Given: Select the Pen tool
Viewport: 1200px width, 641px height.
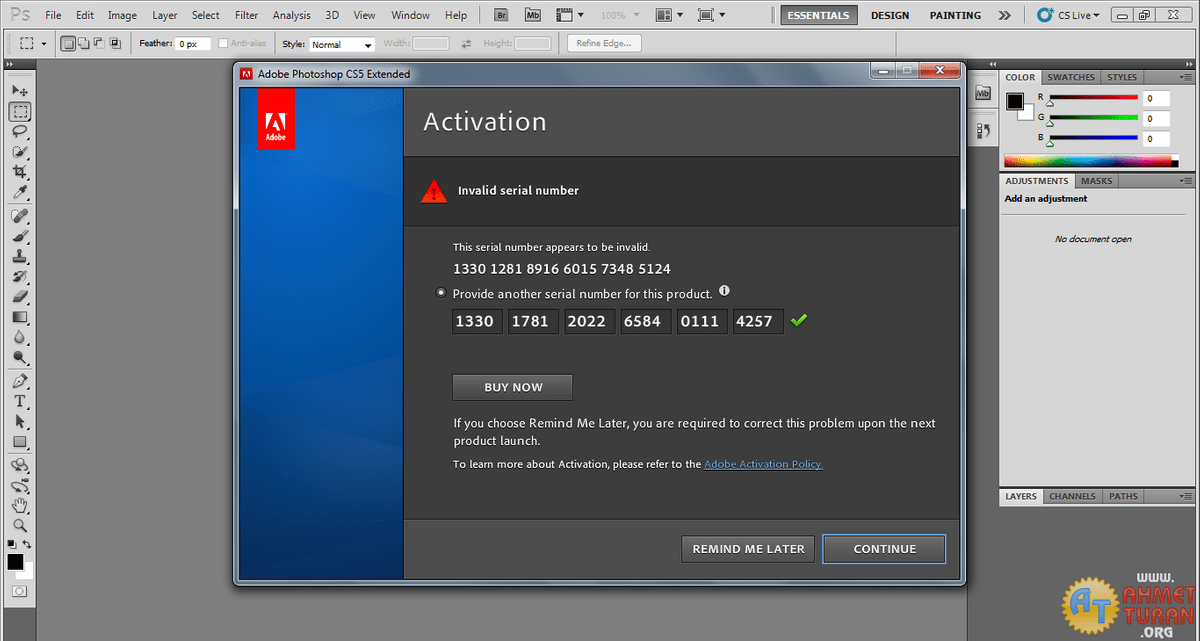Looking at the screenshot, I should pos(20,381).
